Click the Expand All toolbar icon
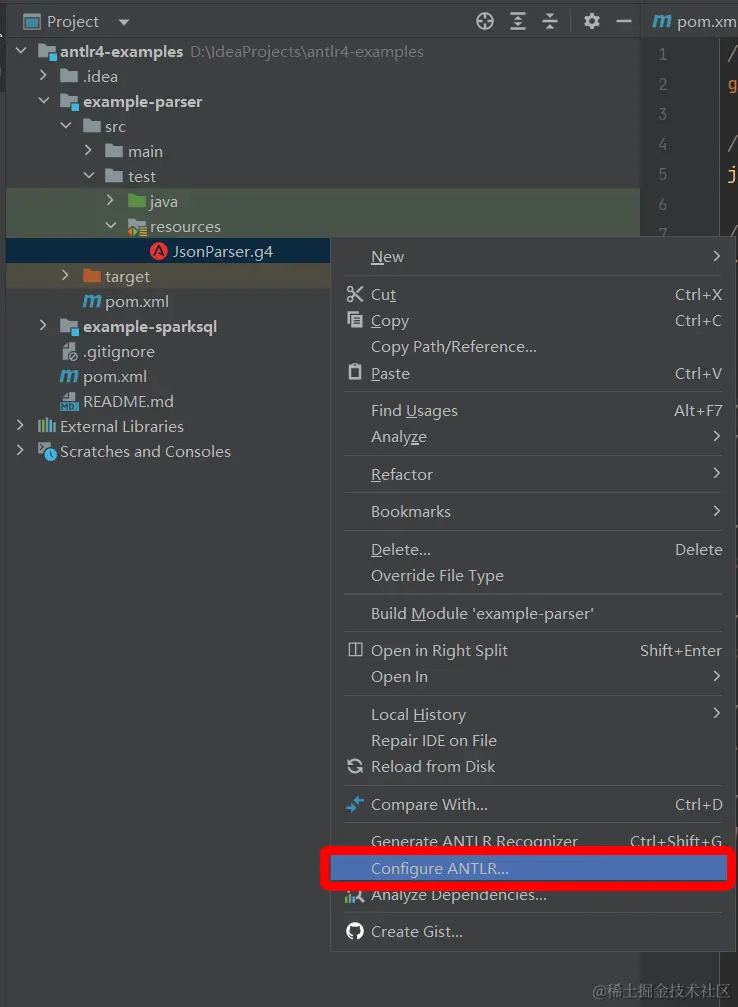738x1007 pixels. (x=518, y=21)
